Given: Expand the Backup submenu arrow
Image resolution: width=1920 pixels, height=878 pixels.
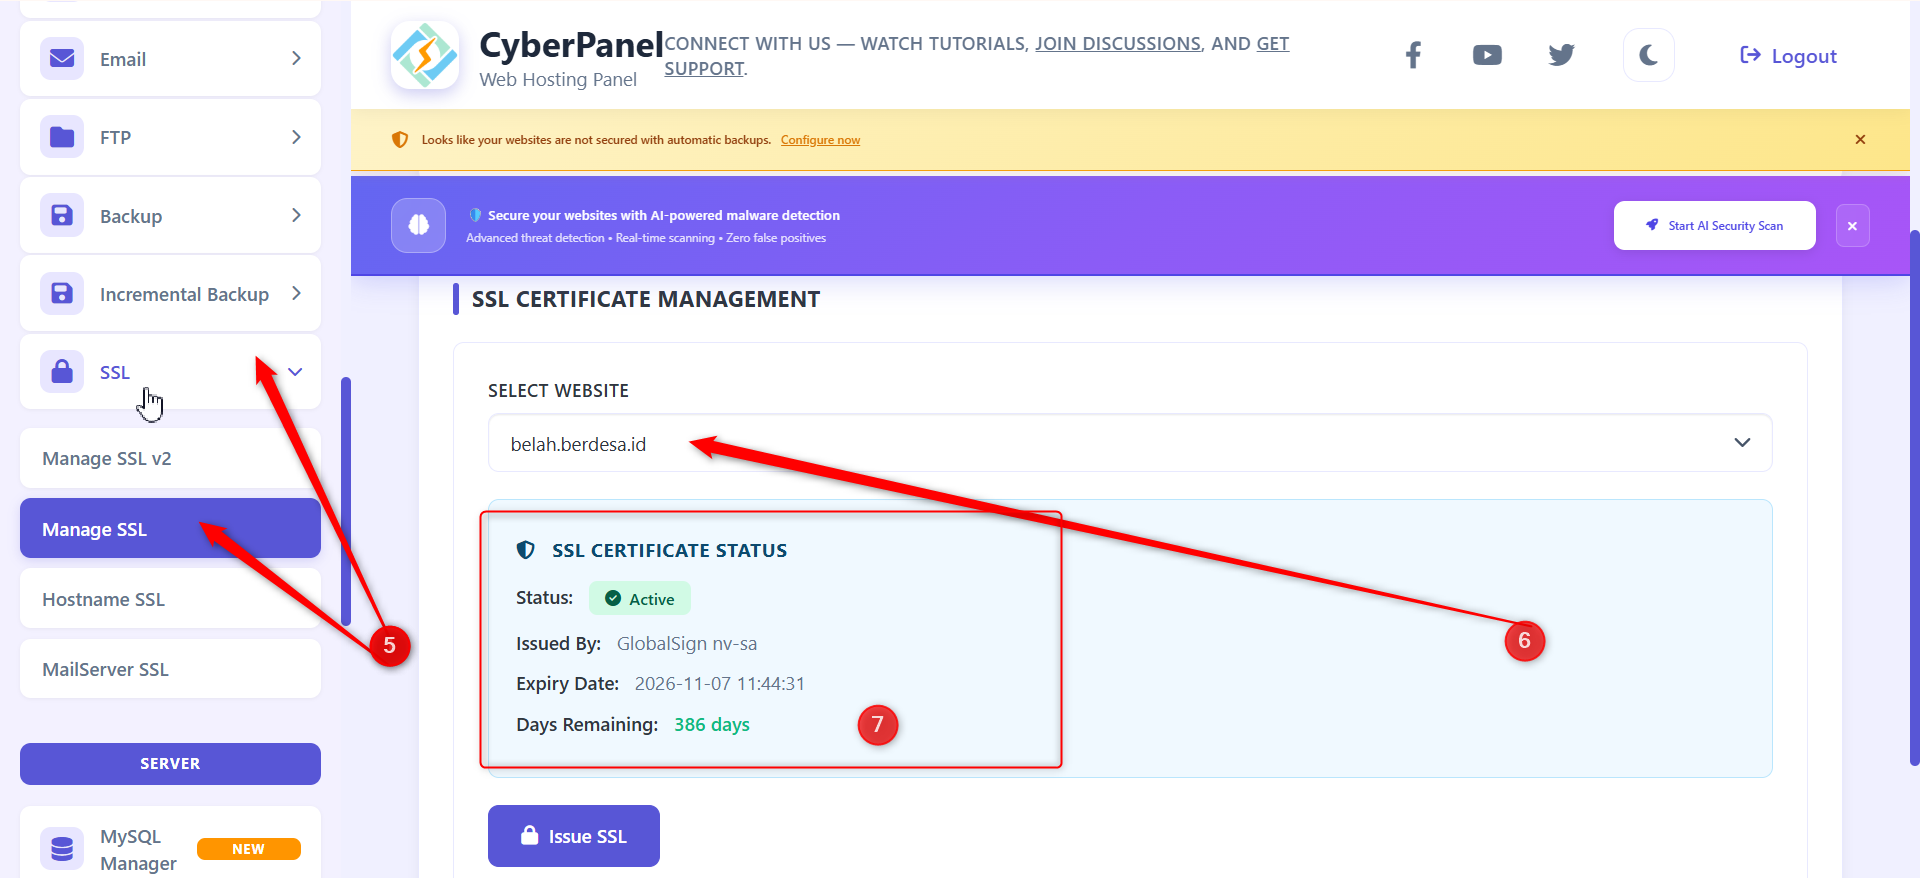Looking at the screenshot, I should (x=296, y=215).
